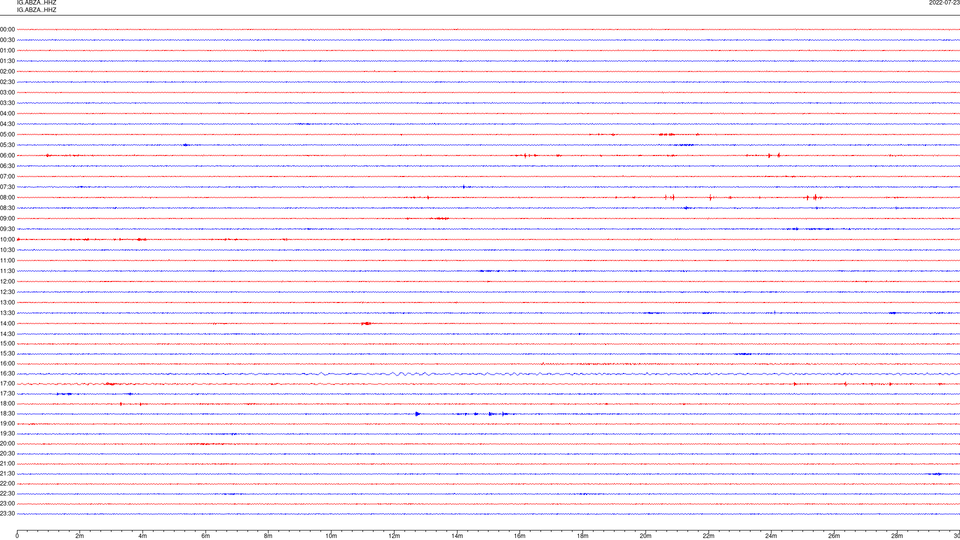Select the 06:30 time row label
Viewport: 960px width, 540px height.
(7, 166)
